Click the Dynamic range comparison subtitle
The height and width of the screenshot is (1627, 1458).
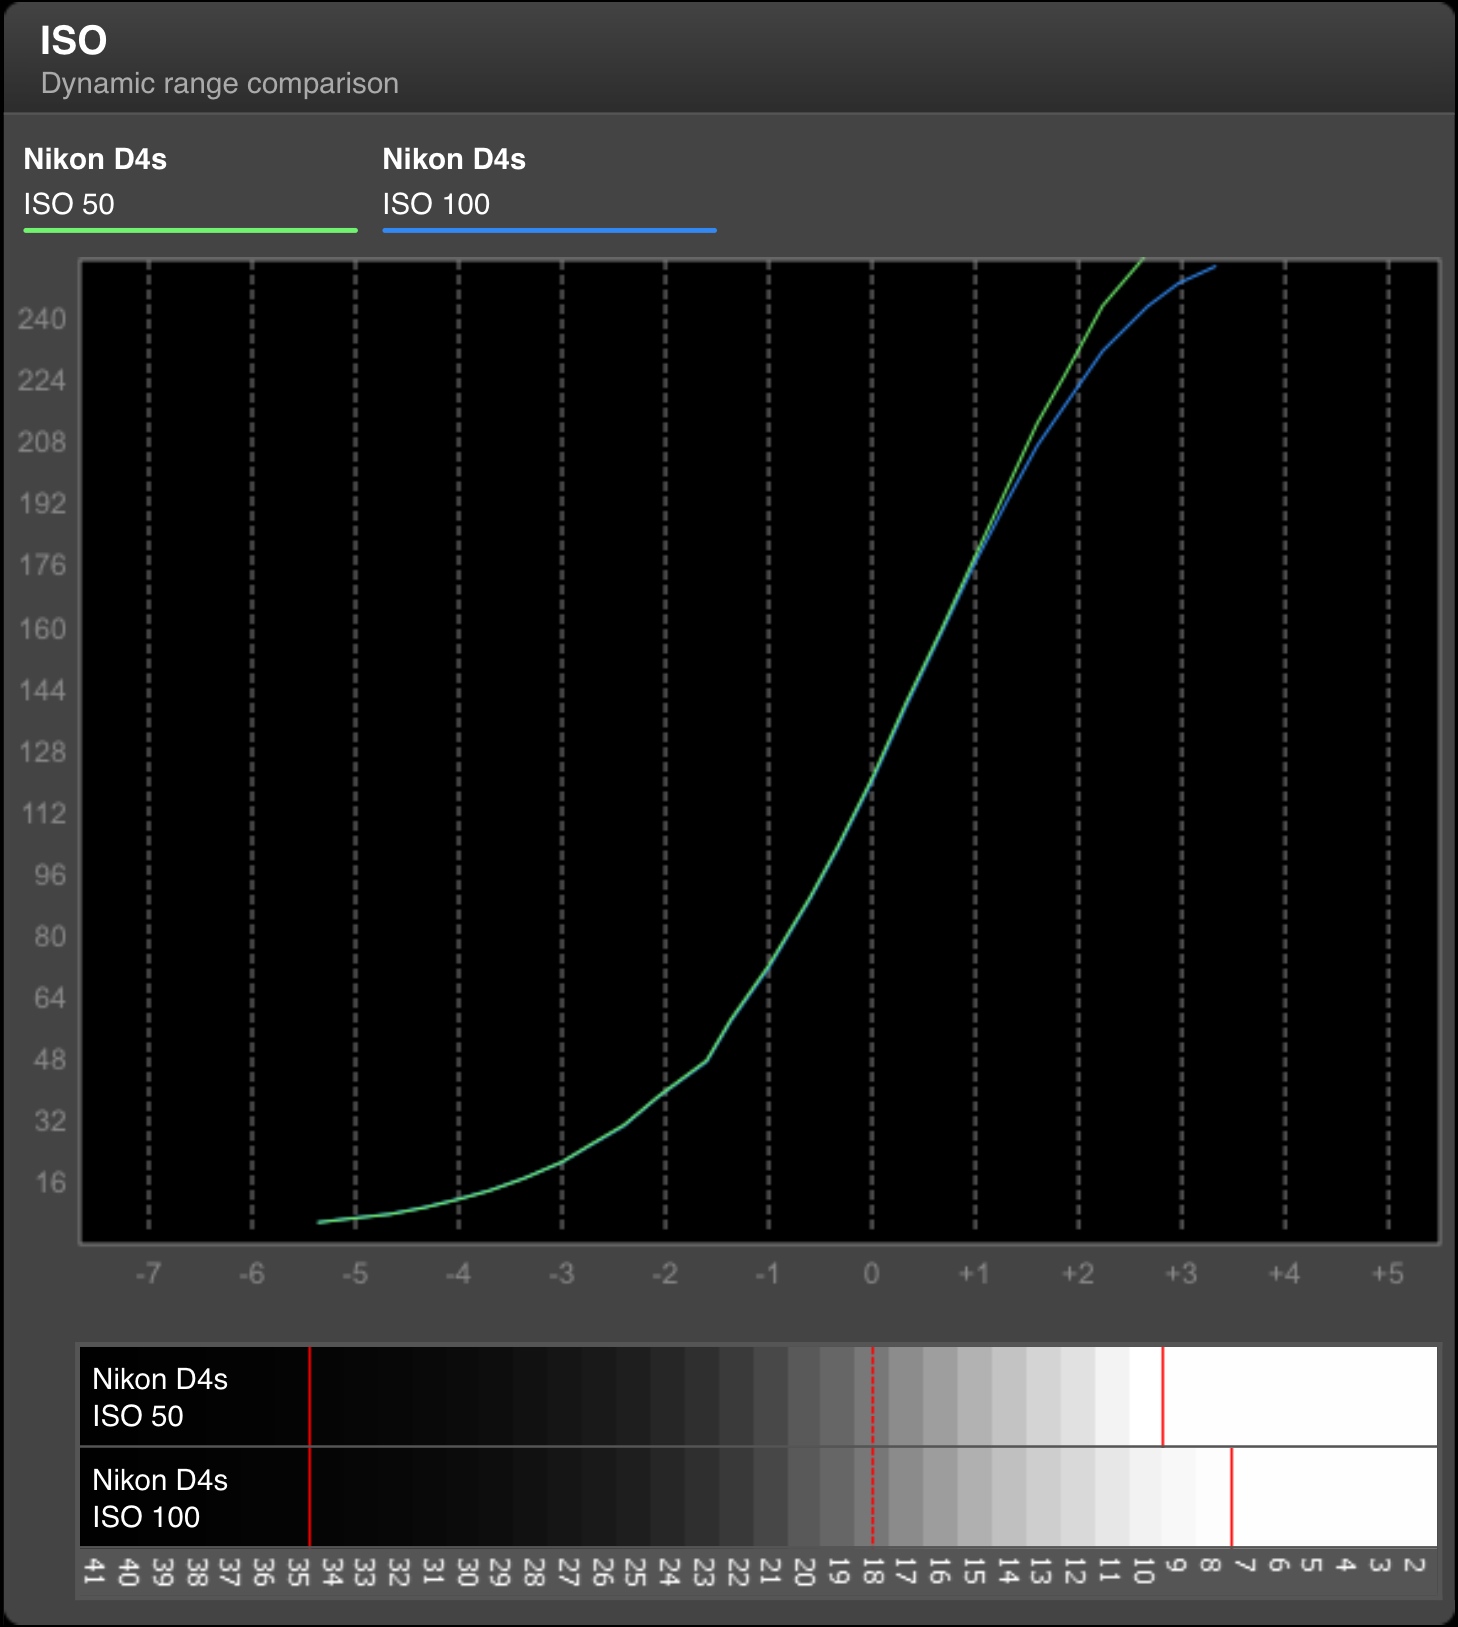click(219, 83)
